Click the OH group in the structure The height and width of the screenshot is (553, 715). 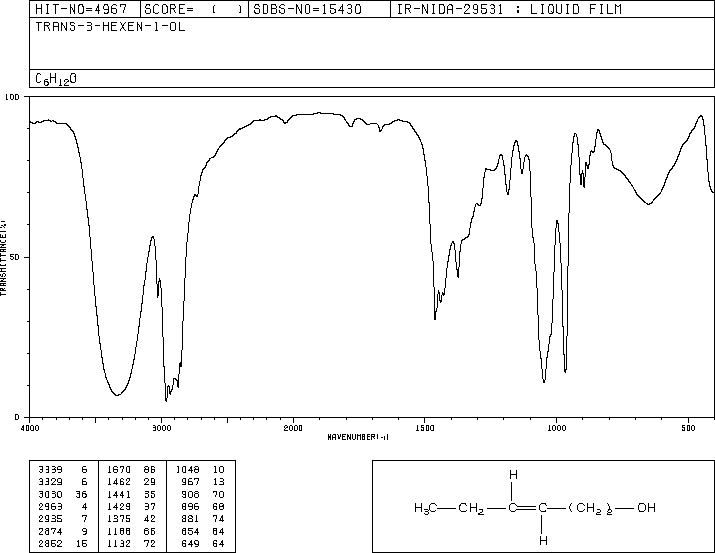click(x=646, y=507)
